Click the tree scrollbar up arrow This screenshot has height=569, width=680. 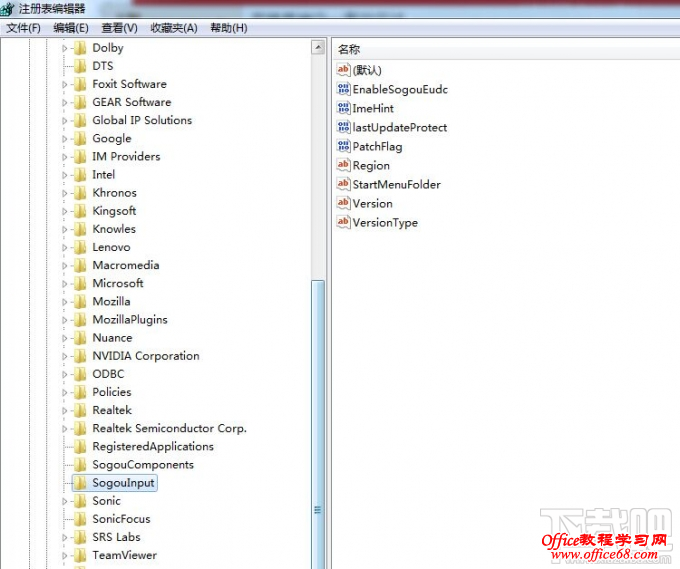coord(318,47)
